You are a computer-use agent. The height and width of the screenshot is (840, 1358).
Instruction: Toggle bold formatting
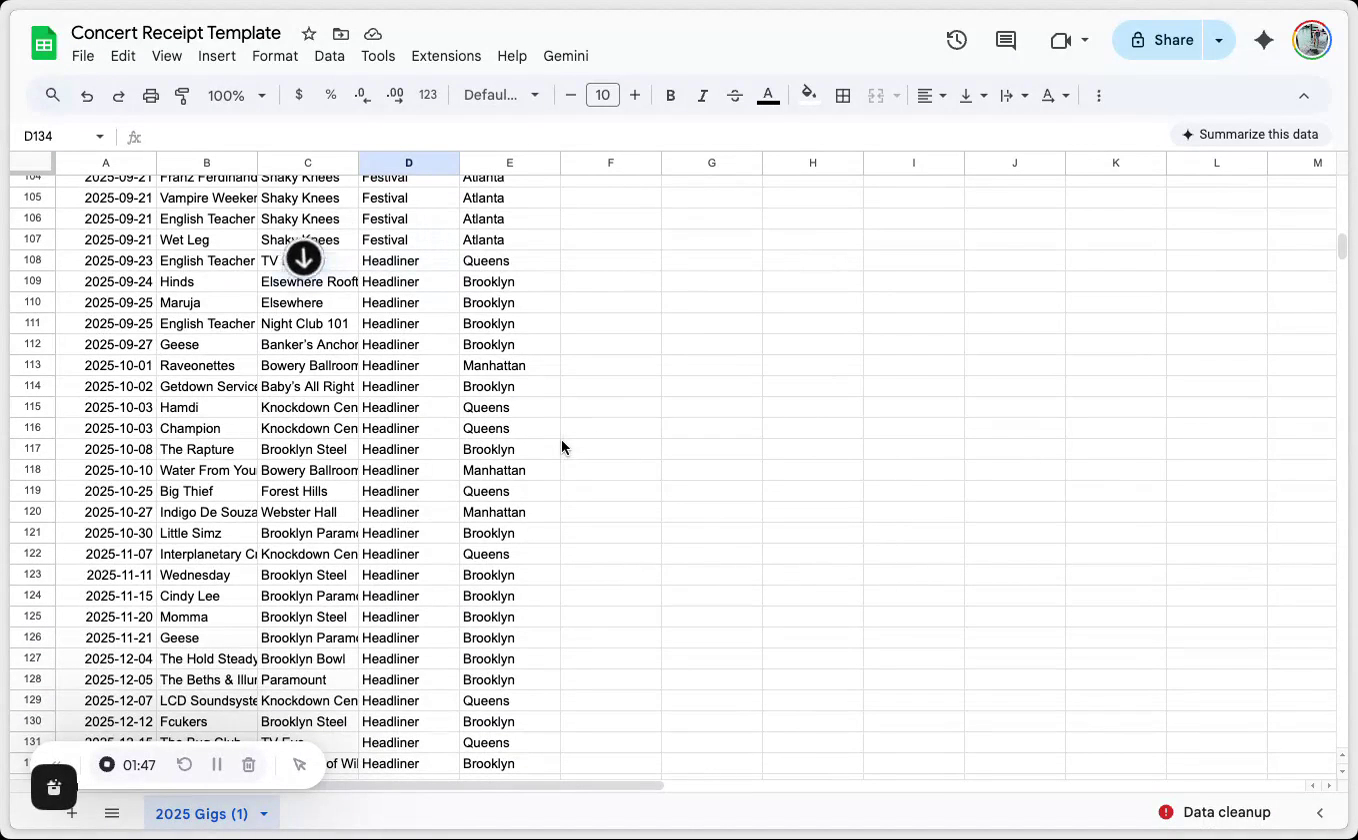[671, 96]
